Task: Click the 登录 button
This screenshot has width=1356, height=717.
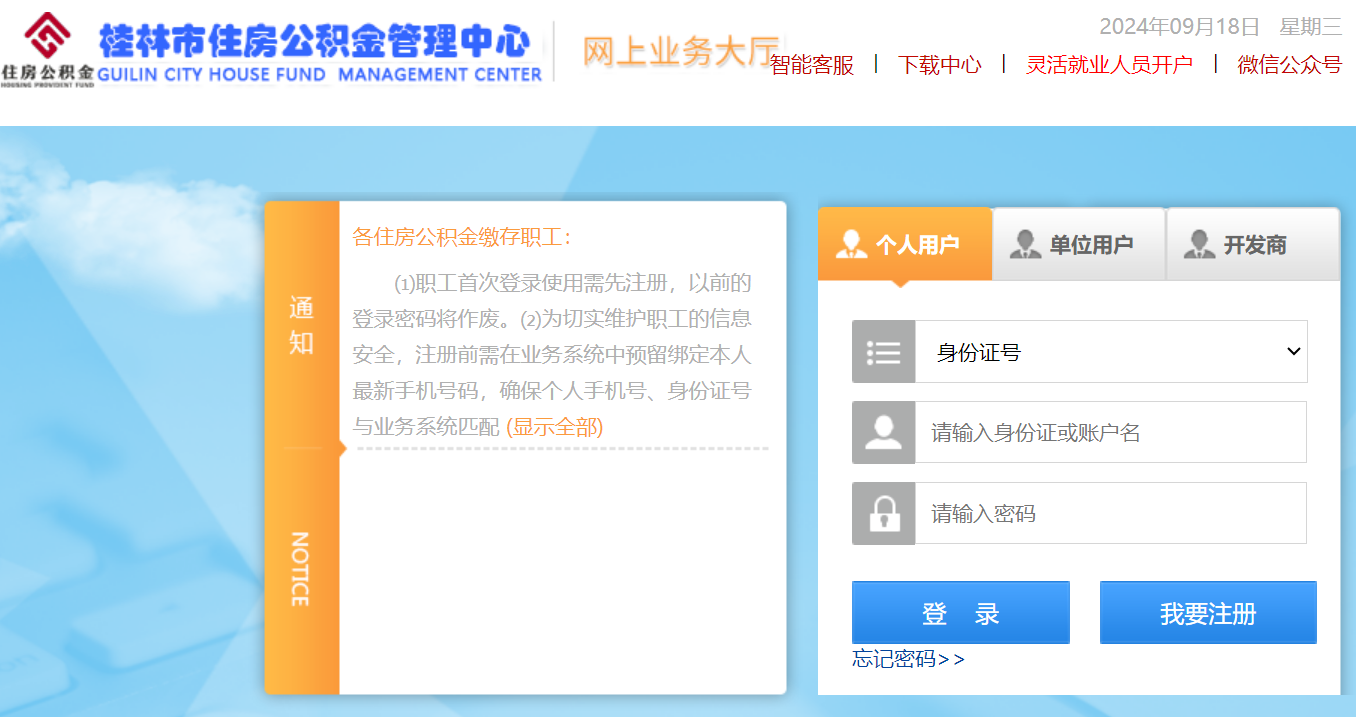Action: (x=961, y=613)
